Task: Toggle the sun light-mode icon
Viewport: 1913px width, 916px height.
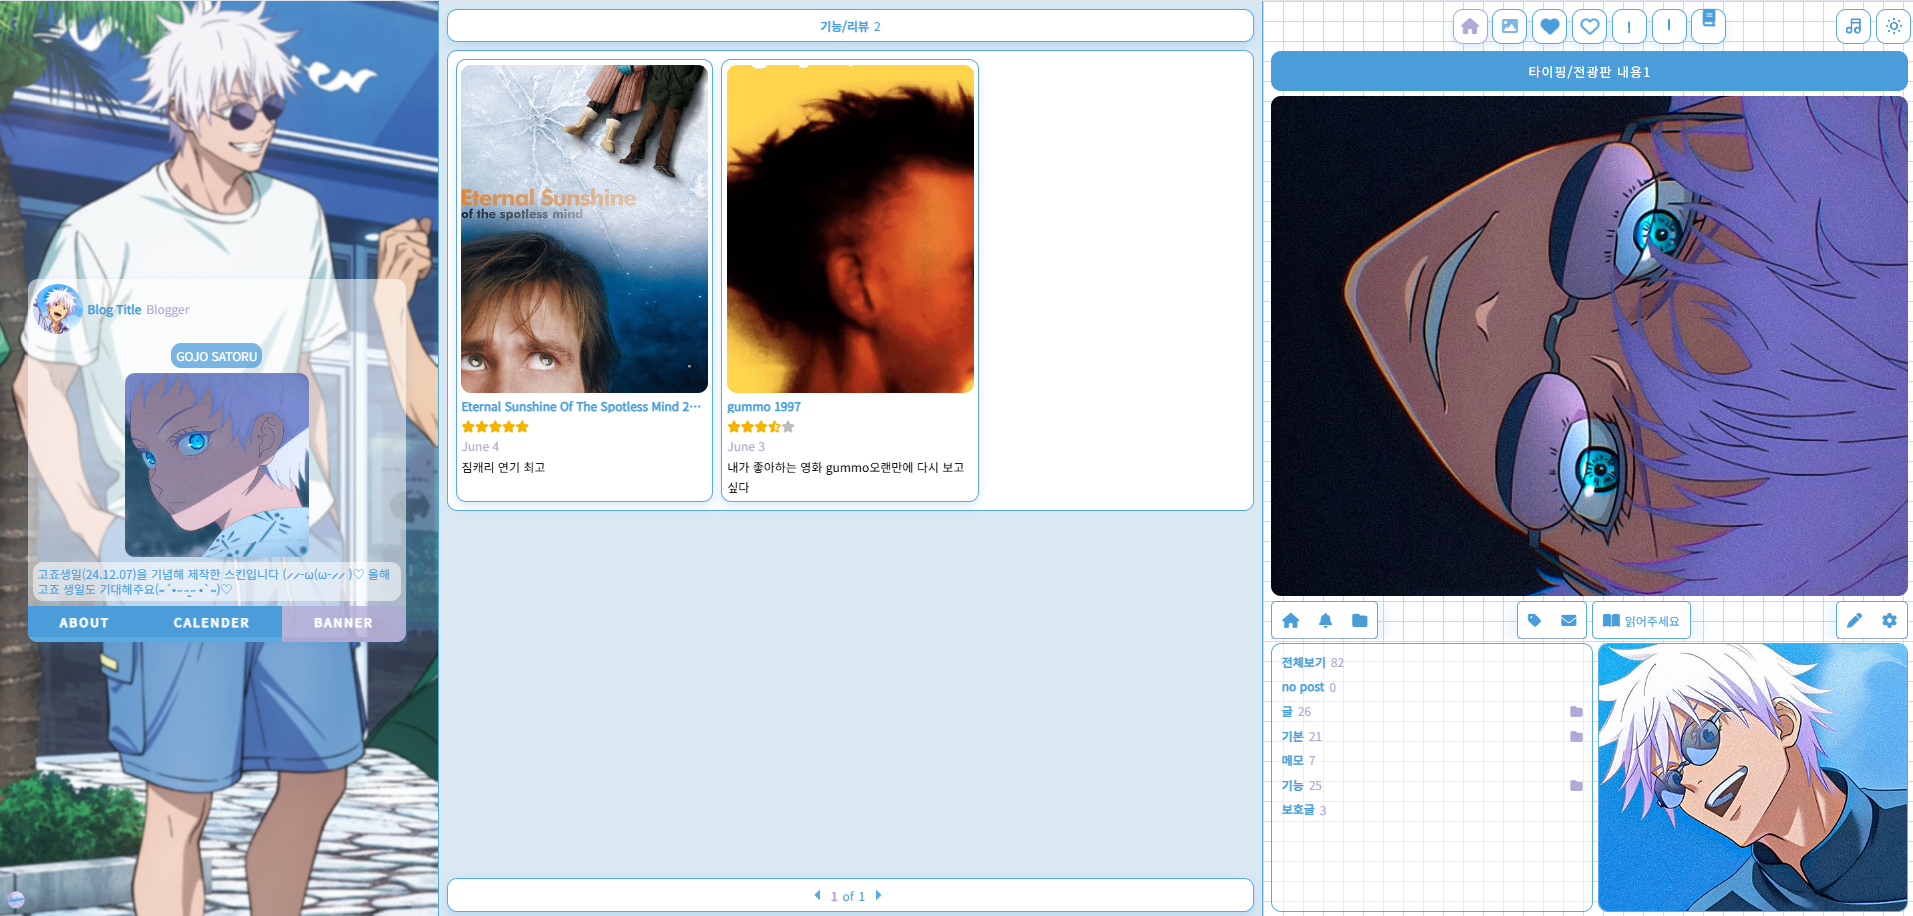Action: click(1894, 27)
